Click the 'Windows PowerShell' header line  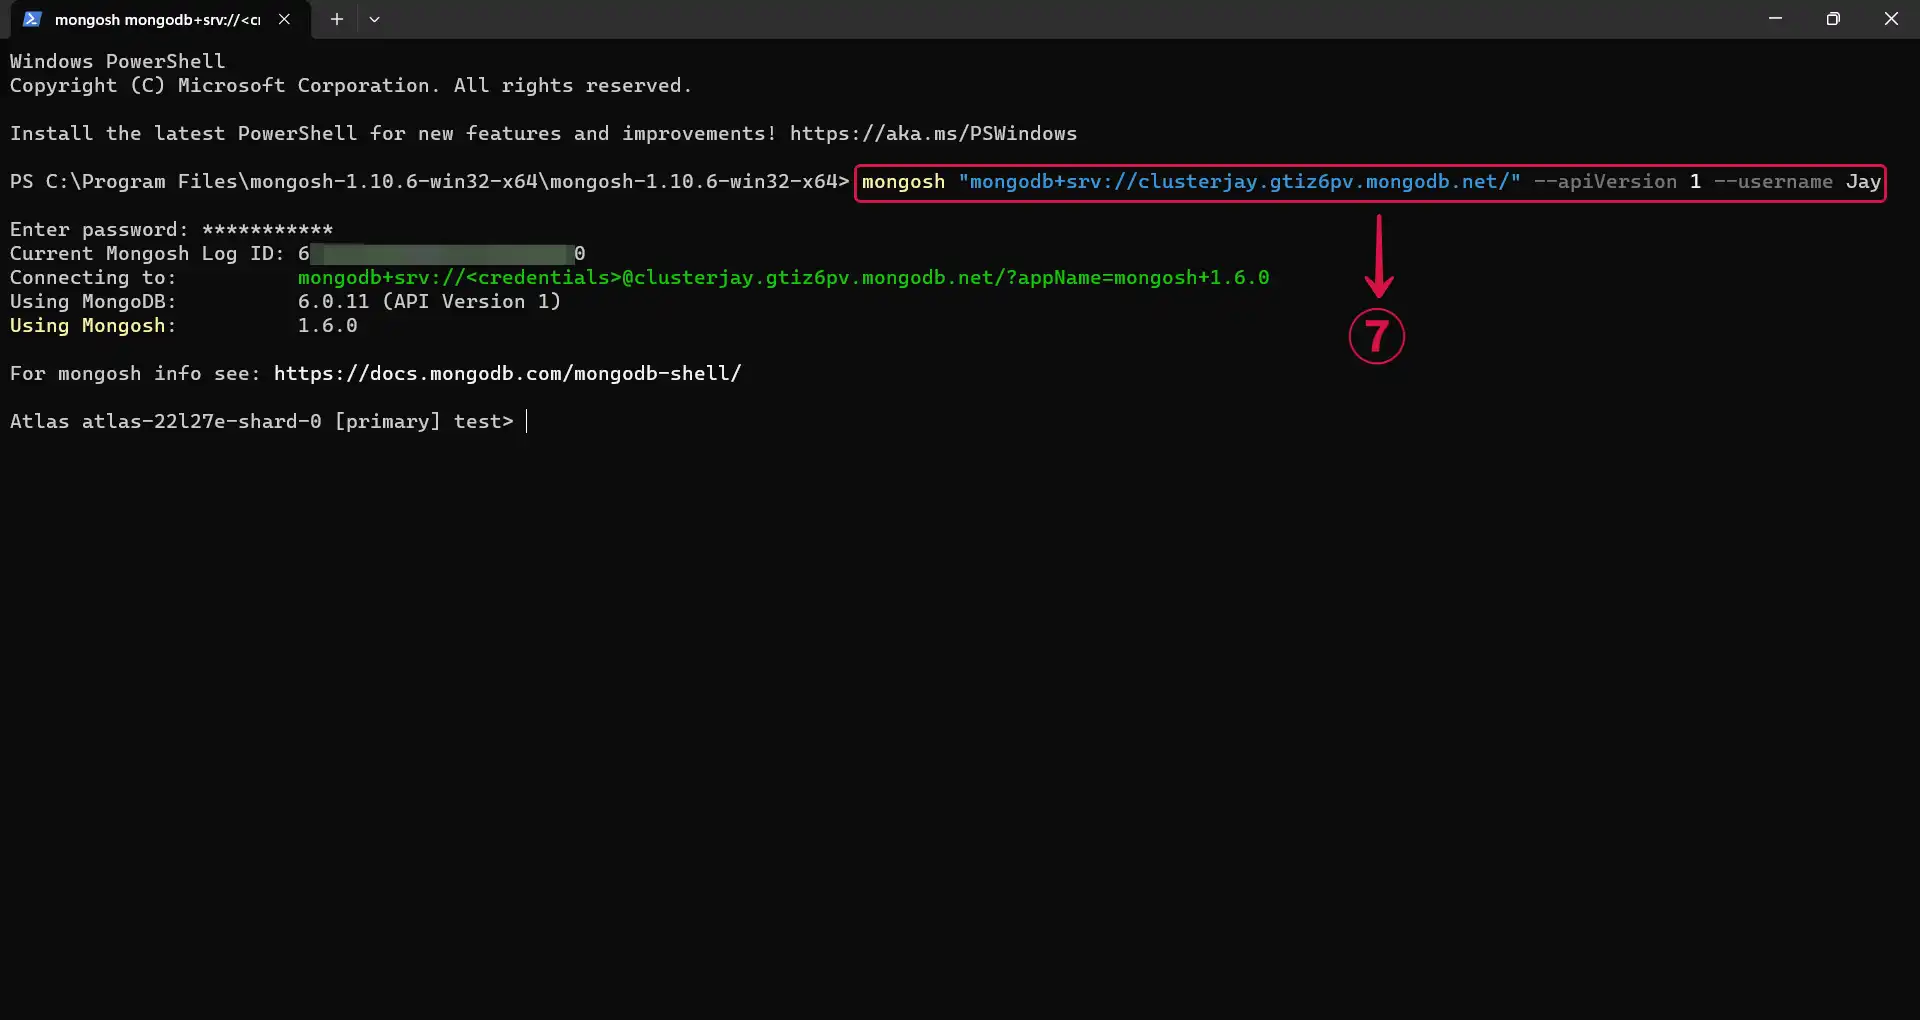coord(118,61)
